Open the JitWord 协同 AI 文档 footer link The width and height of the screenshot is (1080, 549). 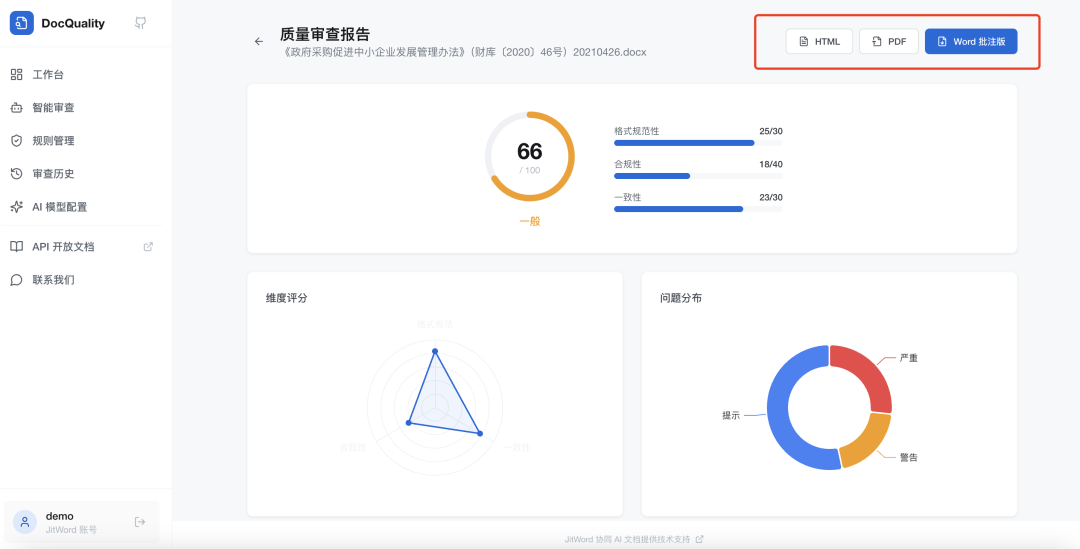pyautogui.click(x=627, y=539)
